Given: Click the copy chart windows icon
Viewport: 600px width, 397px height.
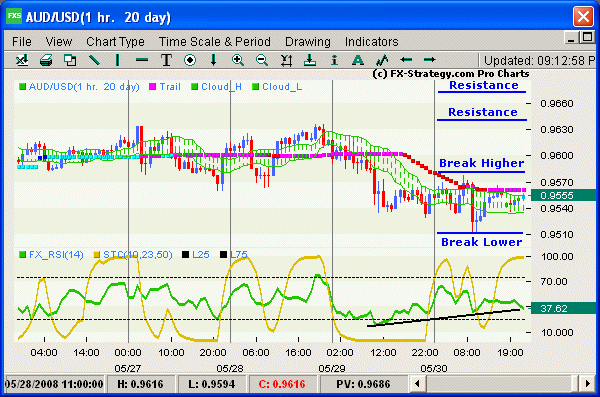Looking at the screenshot, I should pyautogui.click(x=70, y=60).
